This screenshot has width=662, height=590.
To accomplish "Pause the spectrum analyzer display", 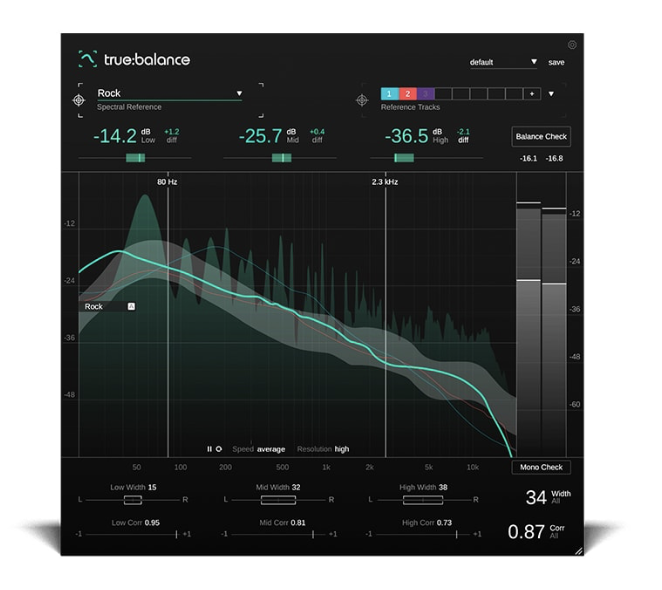I will point(209,449).
